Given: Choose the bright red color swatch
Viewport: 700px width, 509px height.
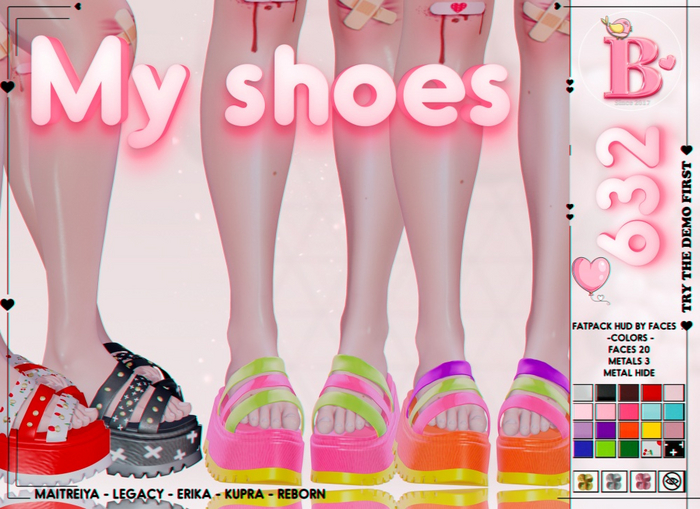Looking at the screenshot, I should pos(651,392).
